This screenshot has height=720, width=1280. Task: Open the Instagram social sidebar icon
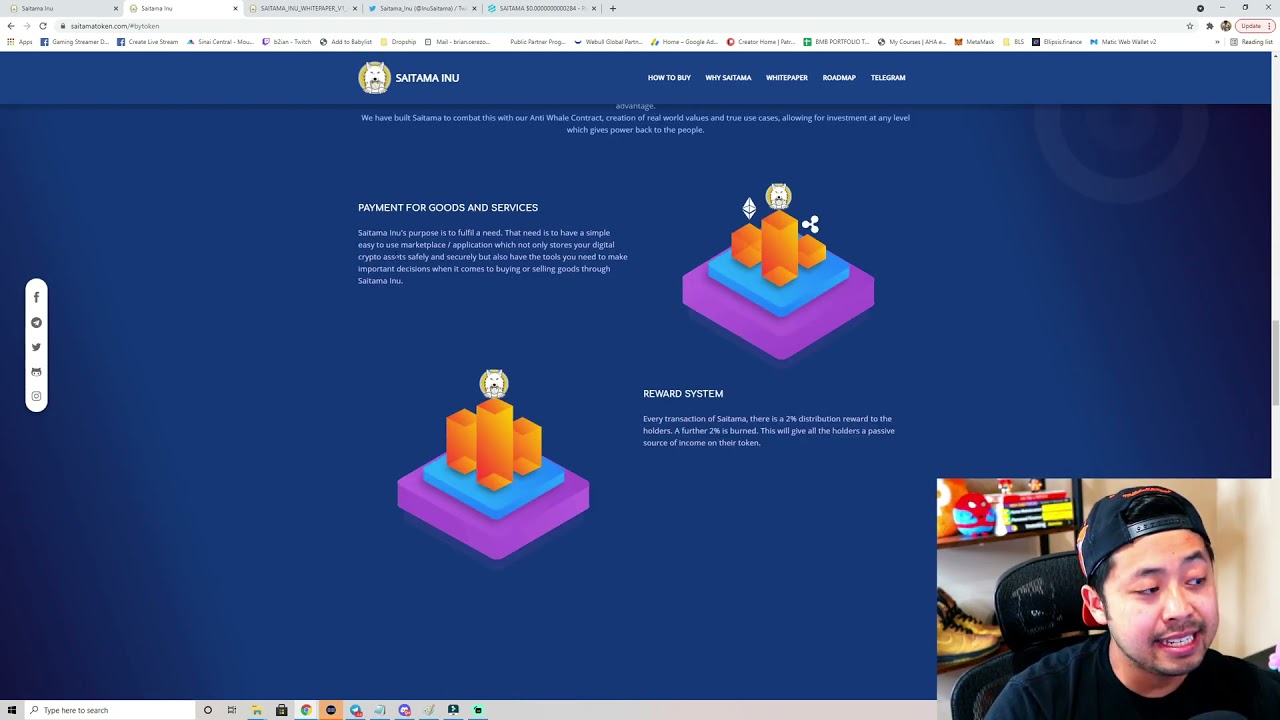36,396
